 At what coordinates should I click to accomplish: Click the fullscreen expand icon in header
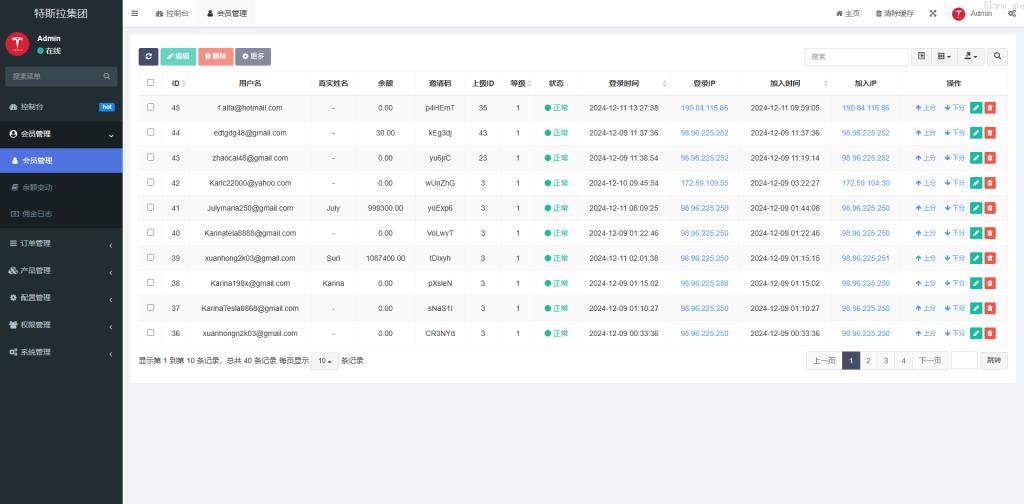[x=933, y=14]
